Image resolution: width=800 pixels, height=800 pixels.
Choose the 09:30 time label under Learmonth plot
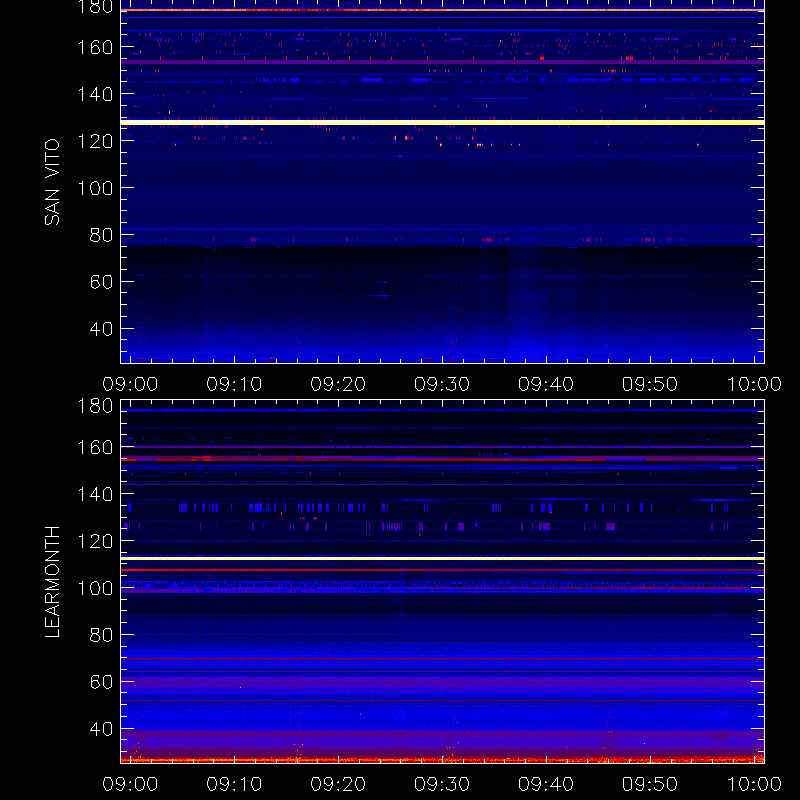click(x=442, y=784)
